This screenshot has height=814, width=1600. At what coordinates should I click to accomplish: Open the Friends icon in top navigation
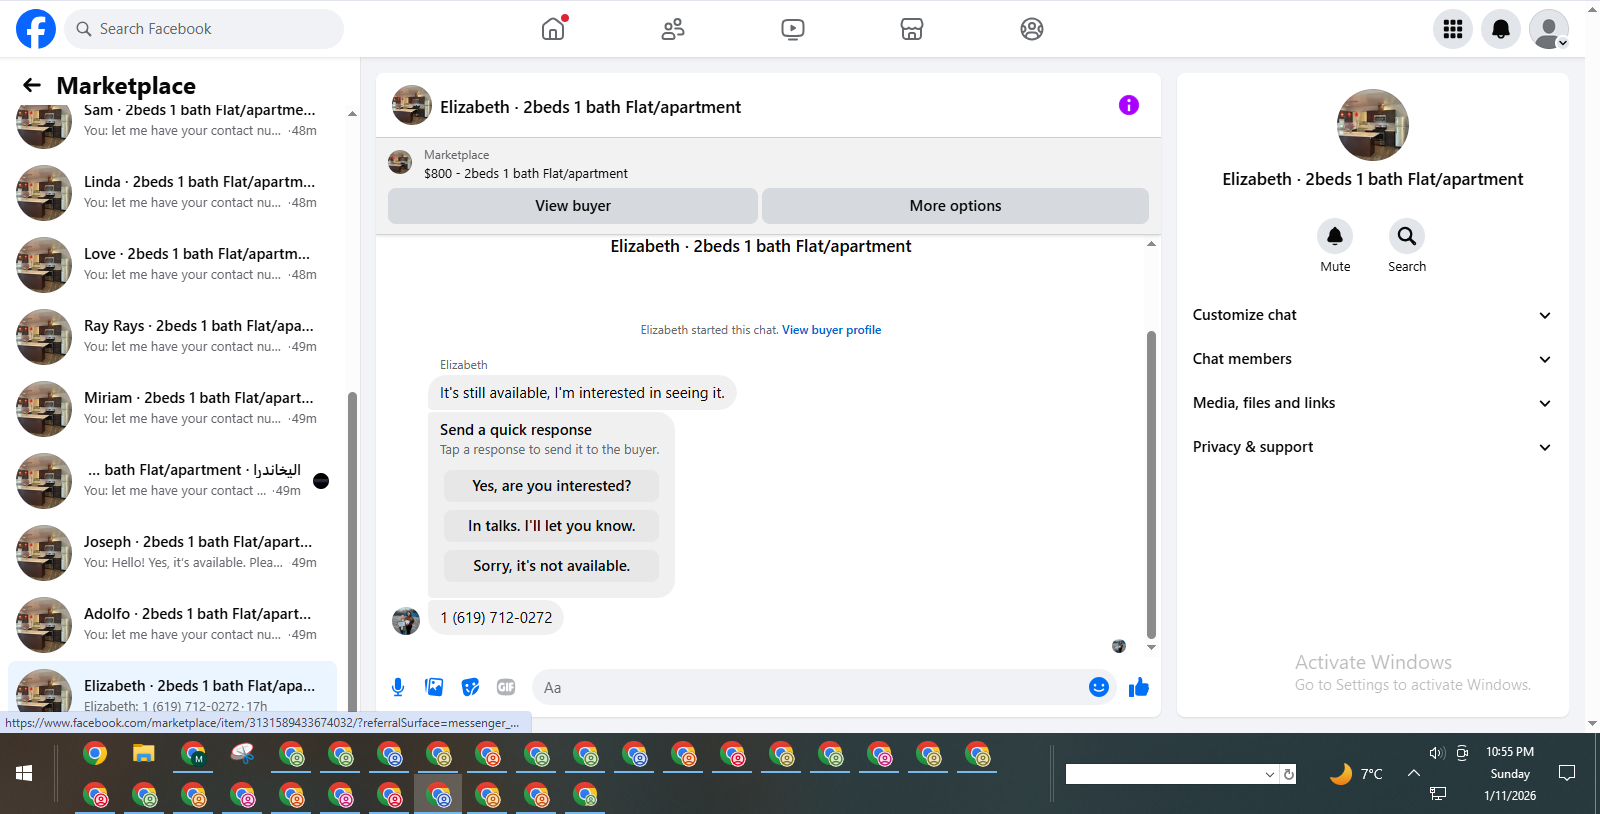pyautogui.click(x=673, y=29)
